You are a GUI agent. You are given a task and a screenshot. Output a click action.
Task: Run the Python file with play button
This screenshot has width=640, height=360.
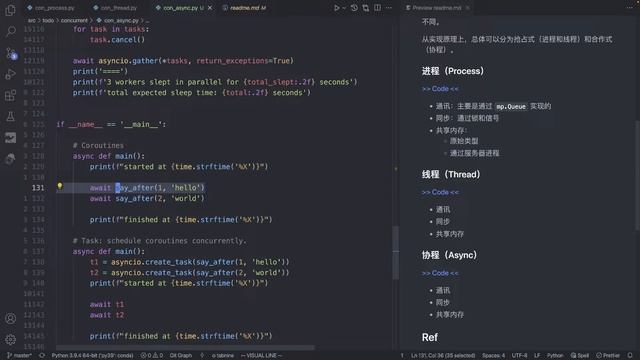[x=336, y=8]
